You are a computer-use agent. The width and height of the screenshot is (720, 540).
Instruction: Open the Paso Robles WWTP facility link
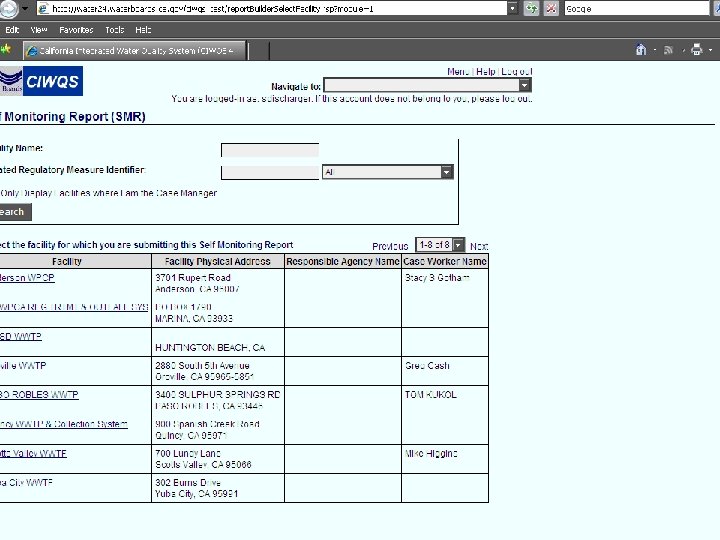(x=39, y=395)
